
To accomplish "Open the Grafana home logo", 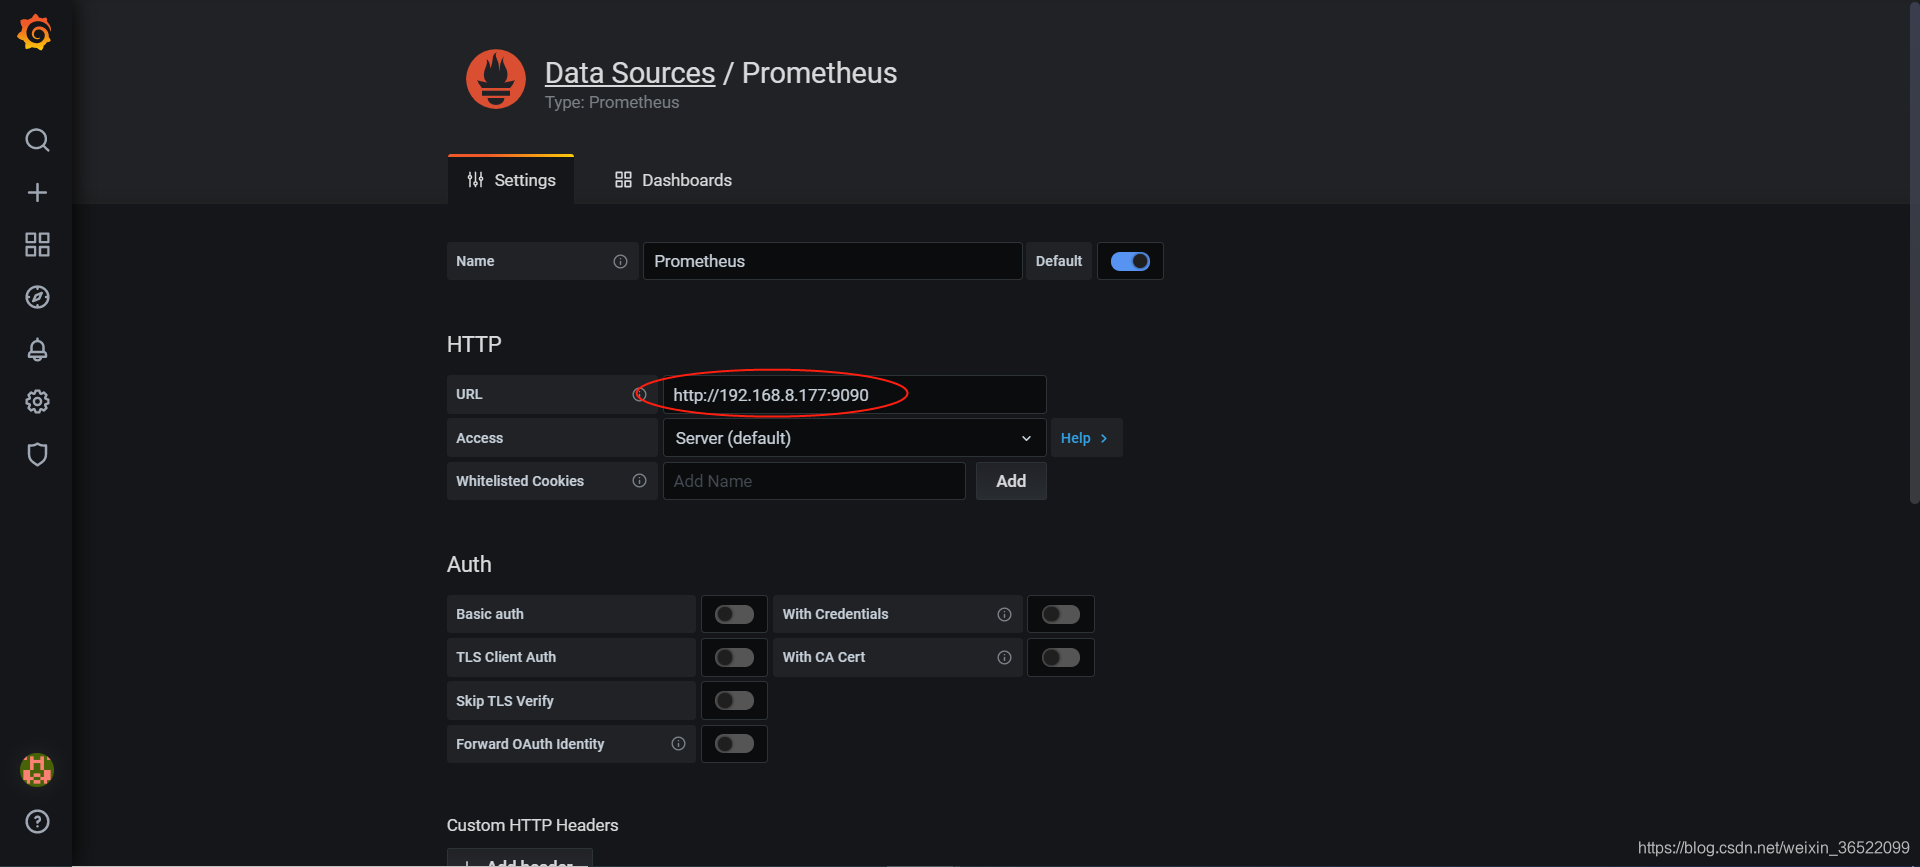I will point(35,33).
